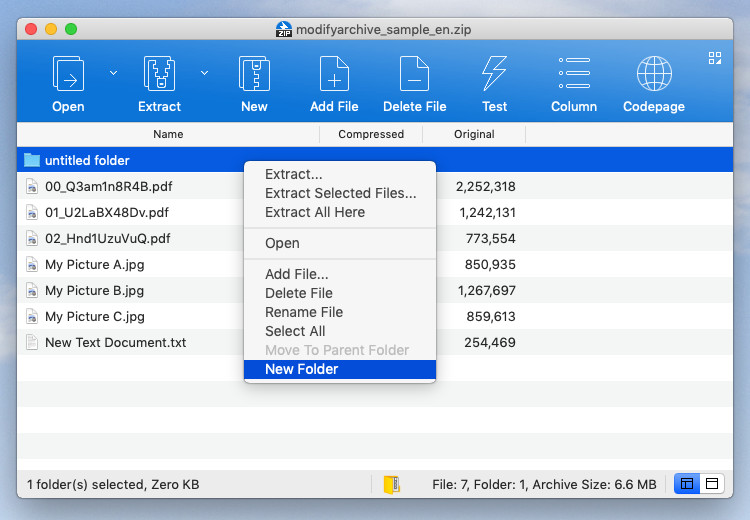Click the yellow zip archive icon in status bar
The height and width of the screenshot is (520, 750).
[x=391, y=485]
